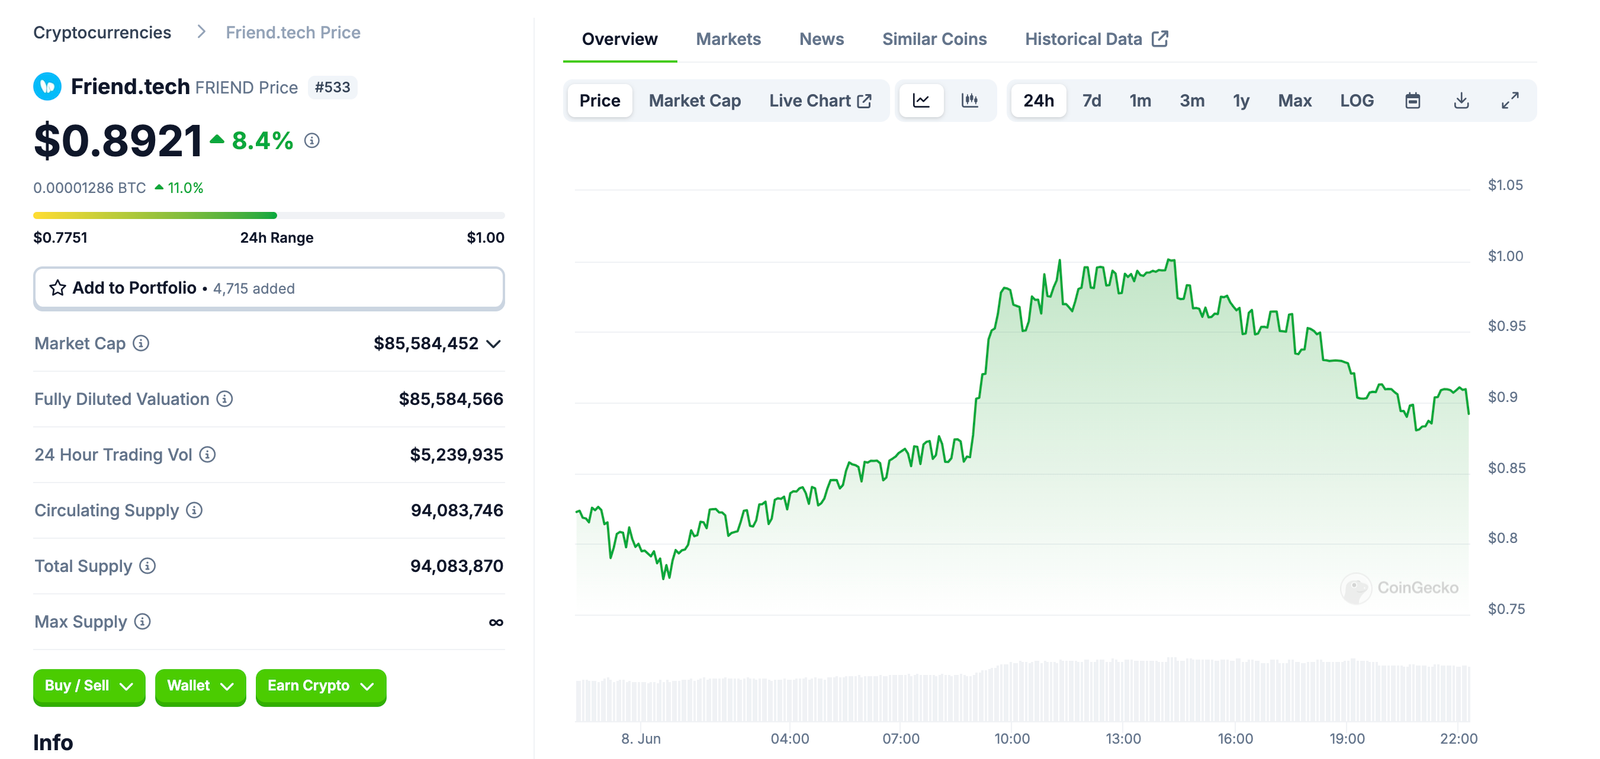Select the 7d time range
Viewport: 1600px width, 759px height.
[1091, 101]
